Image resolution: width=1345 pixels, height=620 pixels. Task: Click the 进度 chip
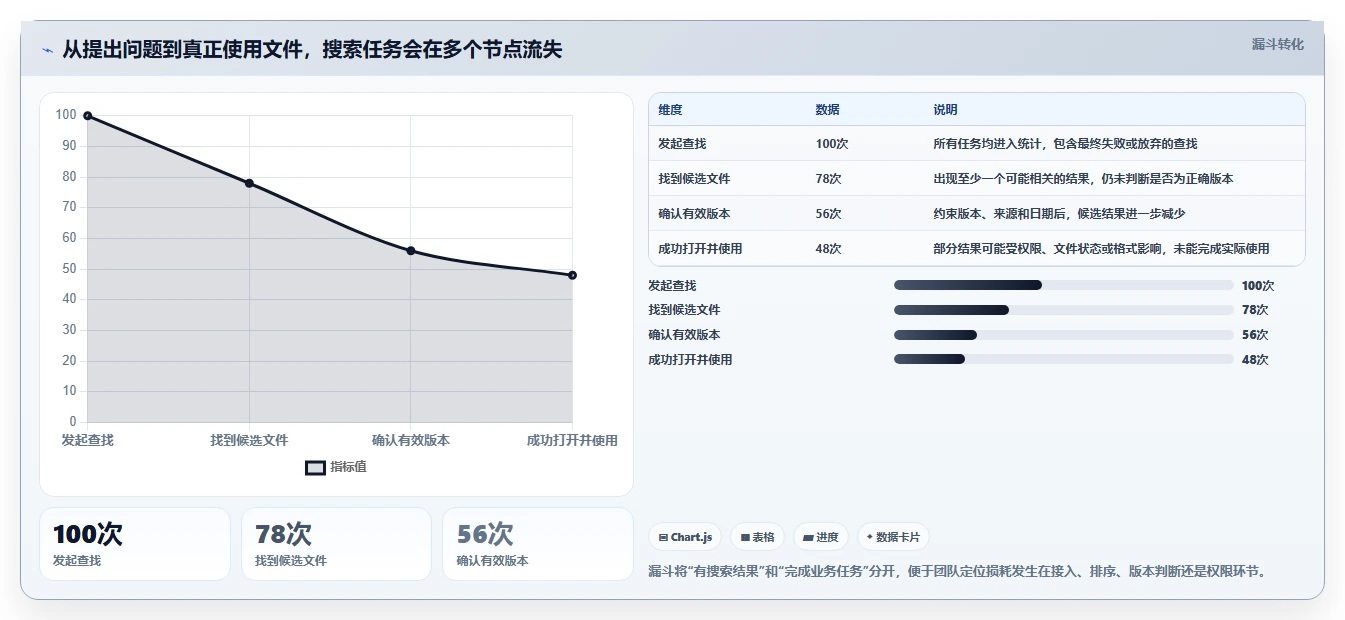point(821,537)
